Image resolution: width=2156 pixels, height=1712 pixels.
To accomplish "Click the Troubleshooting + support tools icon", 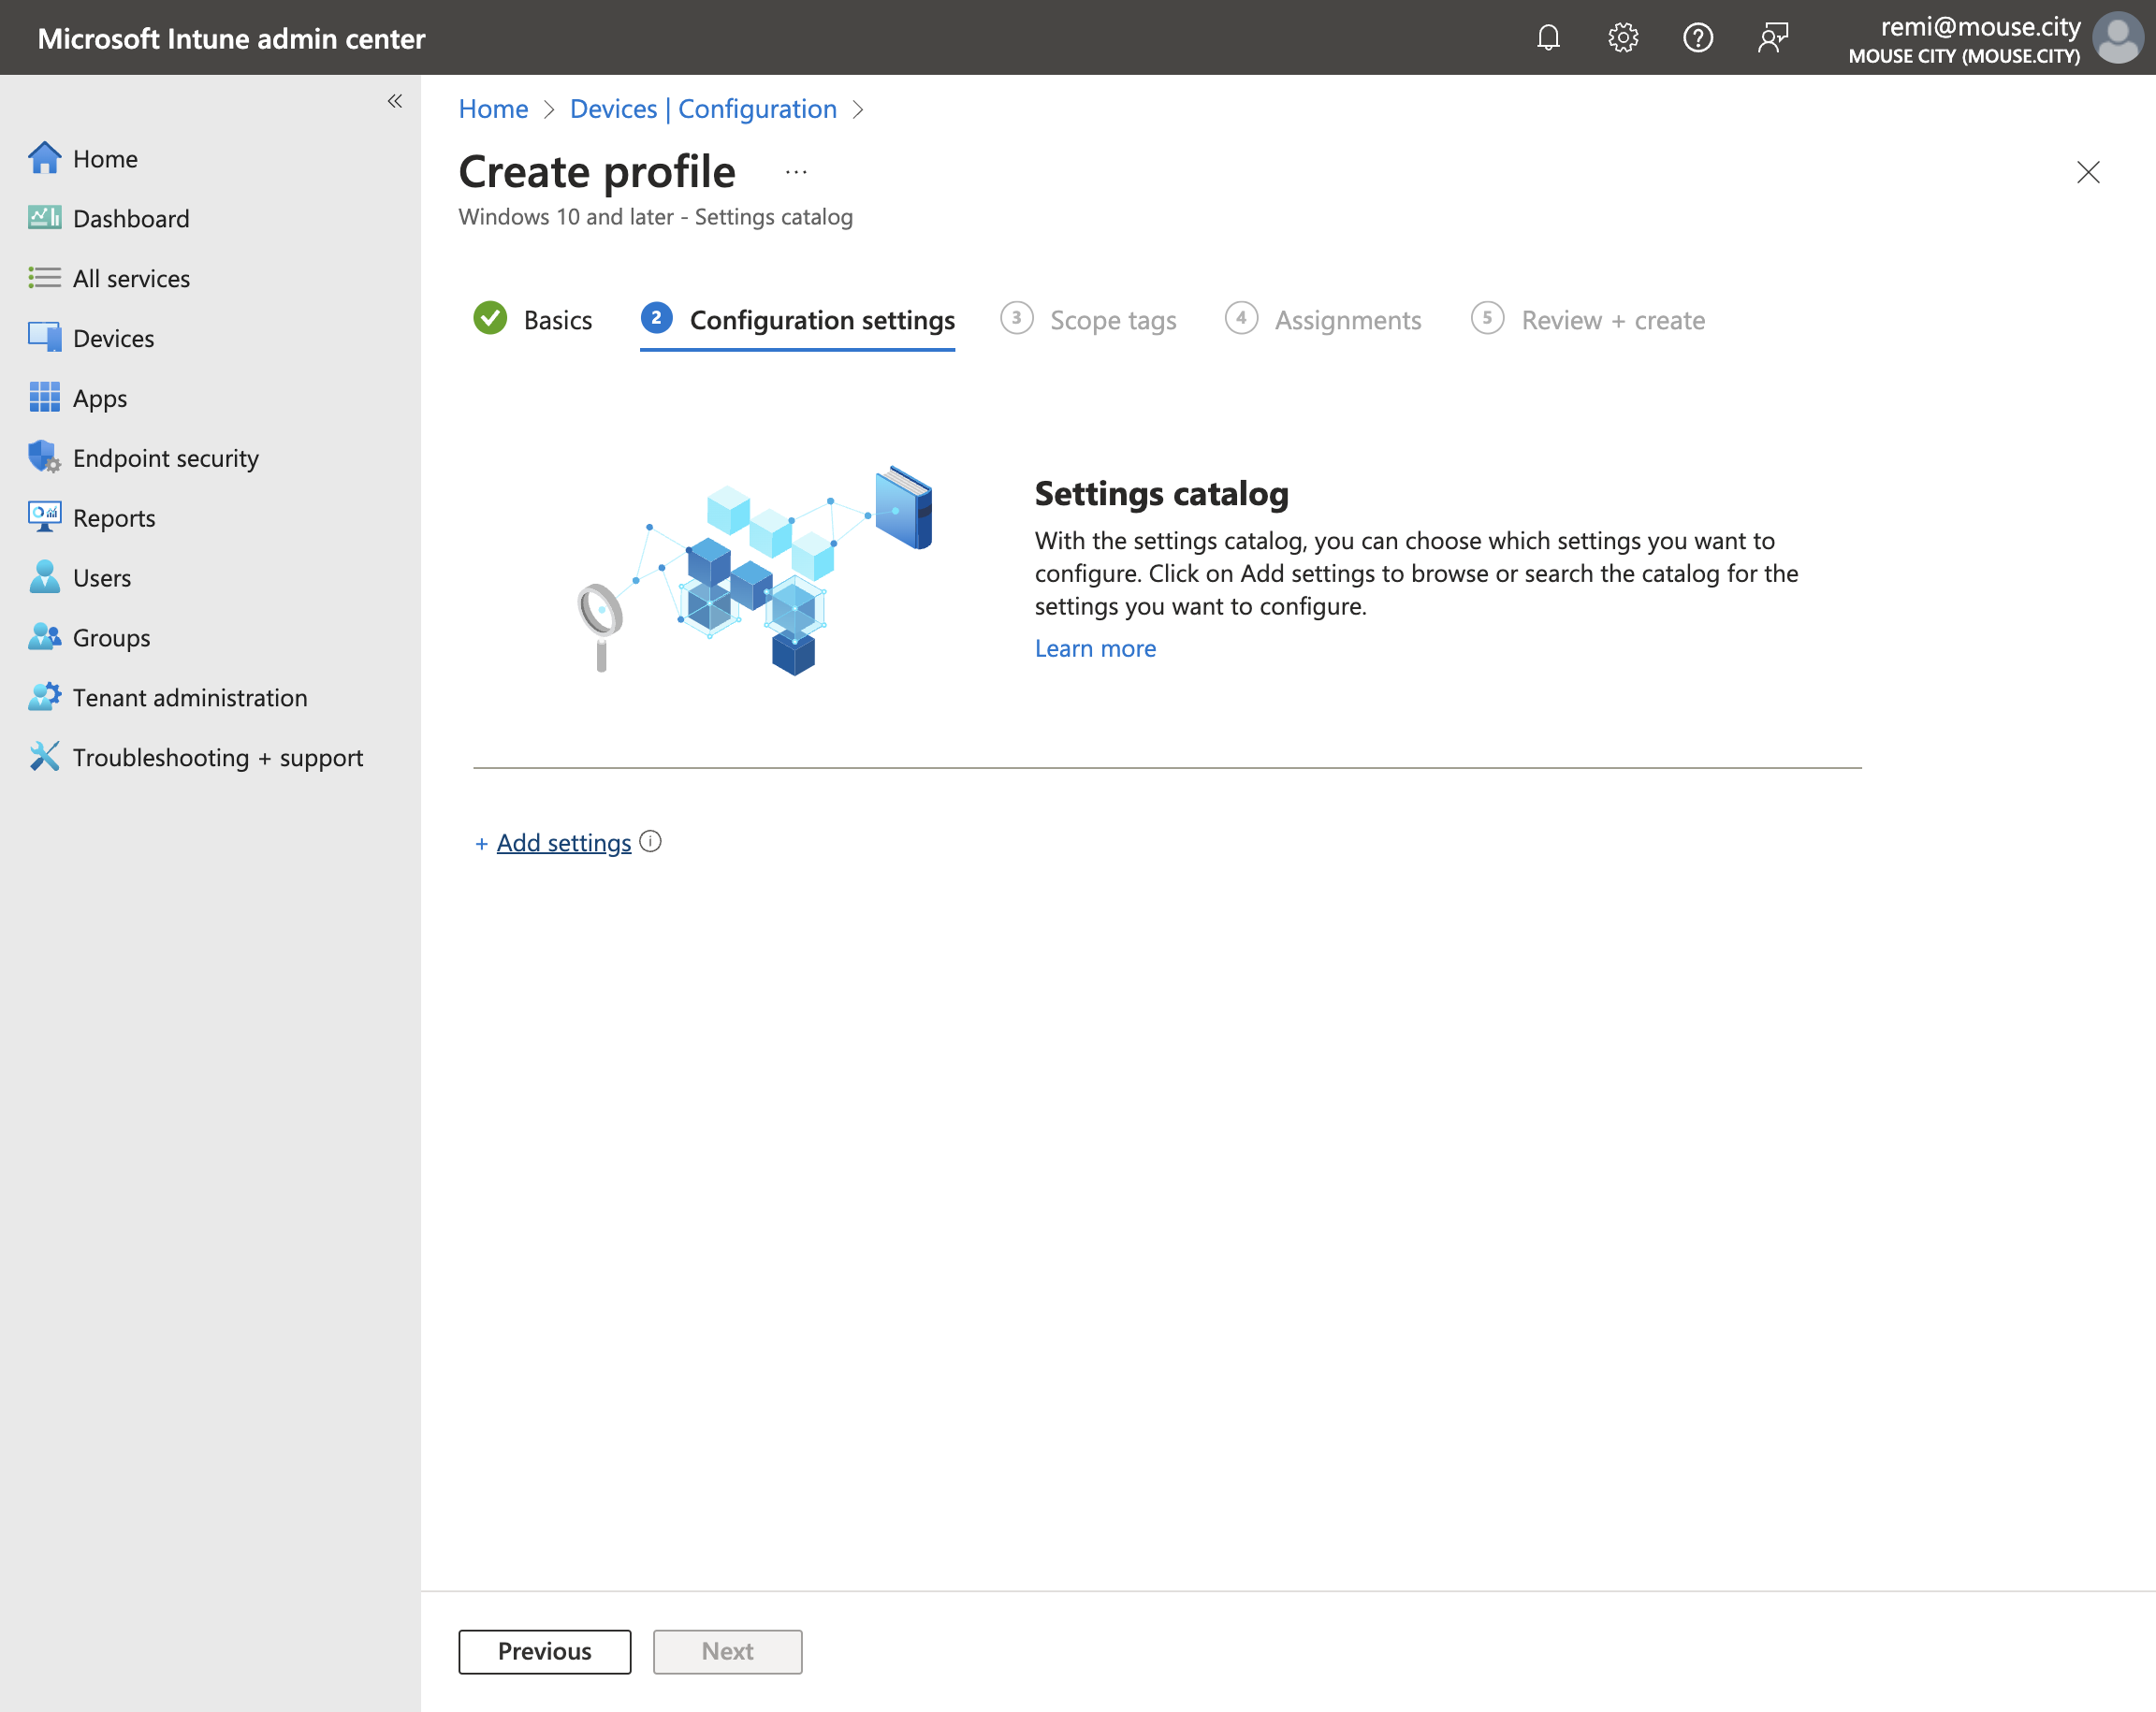I will pos(44,757).
